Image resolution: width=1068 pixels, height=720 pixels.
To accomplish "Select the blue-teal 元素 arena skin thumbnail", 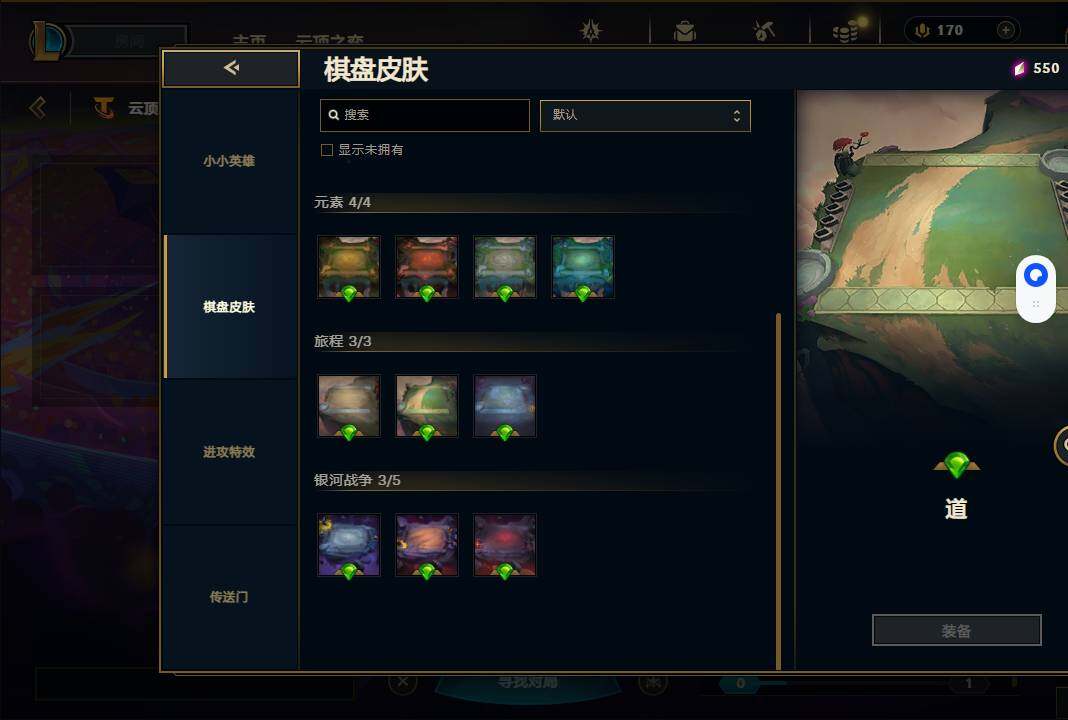I will tap(583, 267).
